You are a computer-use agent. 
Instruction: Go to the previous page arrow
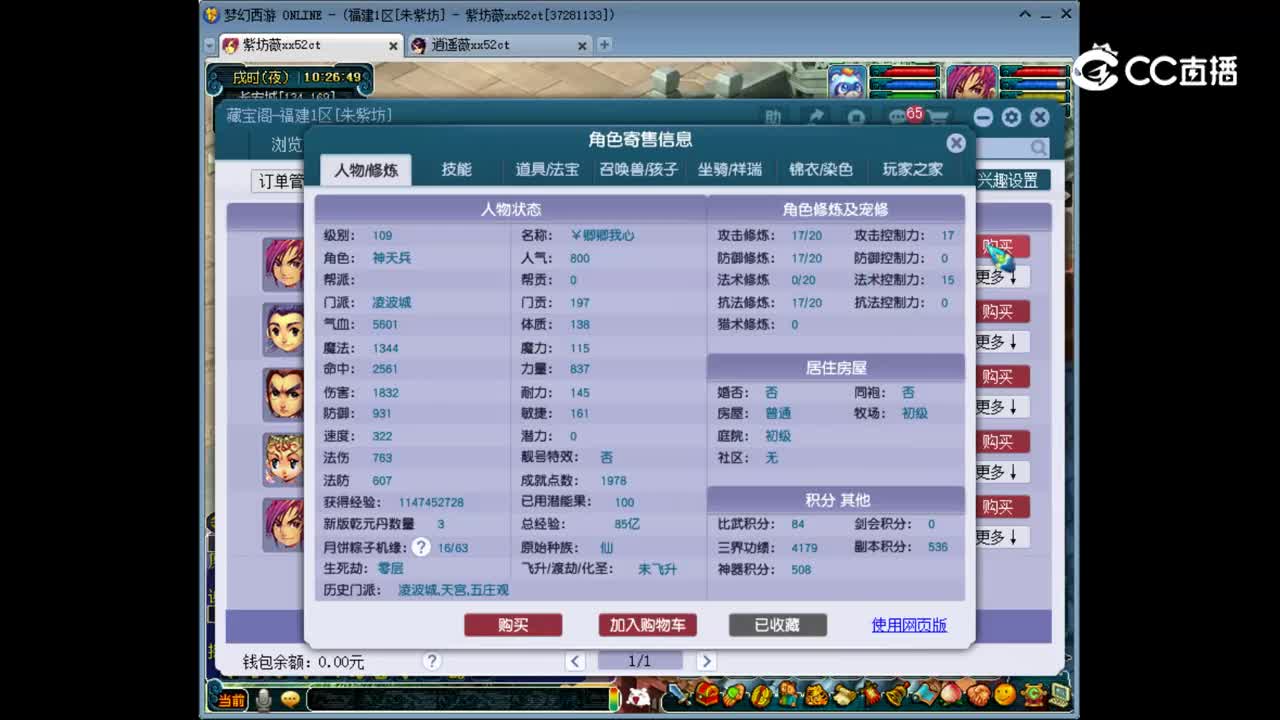tap(575, 661)
